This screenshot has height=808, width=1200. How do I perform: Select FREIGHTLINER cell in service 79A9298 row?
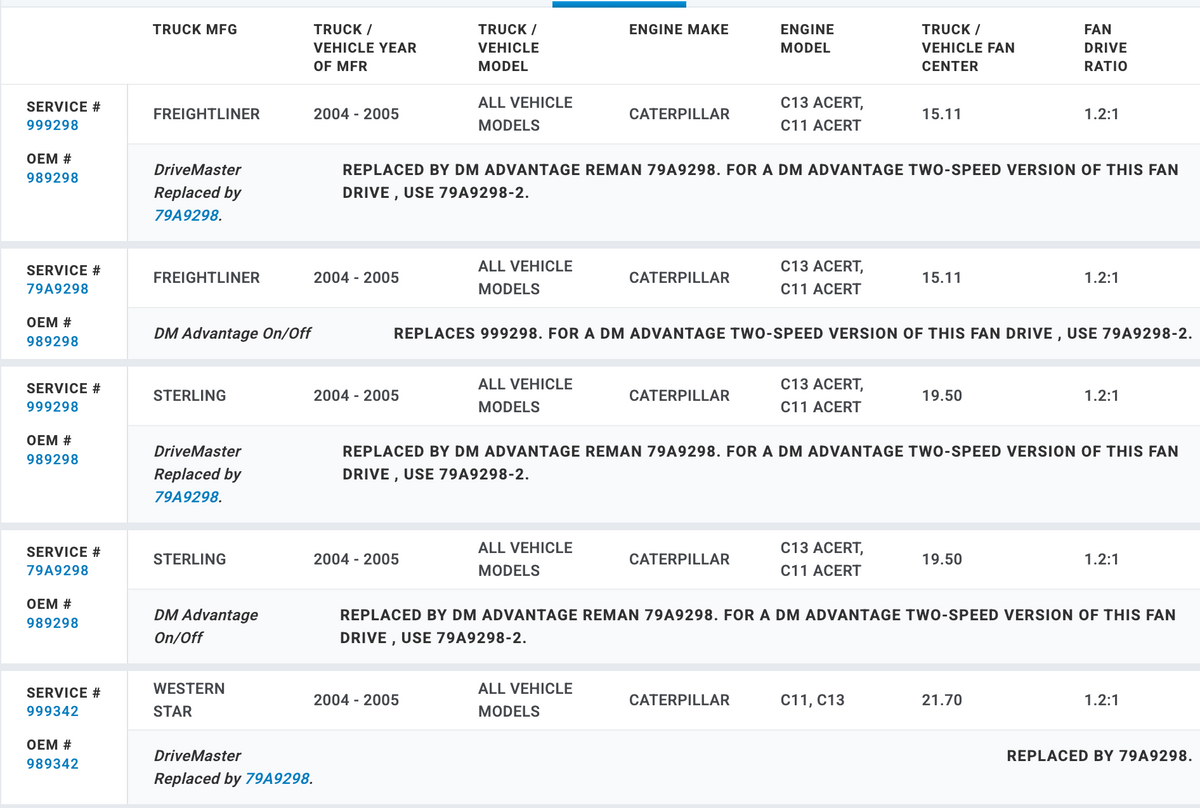(x=206, y=278)
